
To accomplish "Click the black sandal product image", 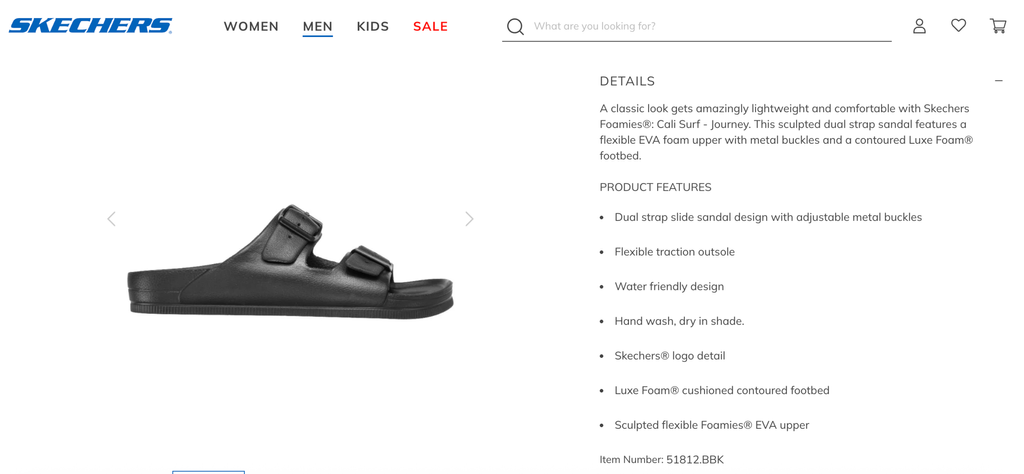I will [290, 262].
